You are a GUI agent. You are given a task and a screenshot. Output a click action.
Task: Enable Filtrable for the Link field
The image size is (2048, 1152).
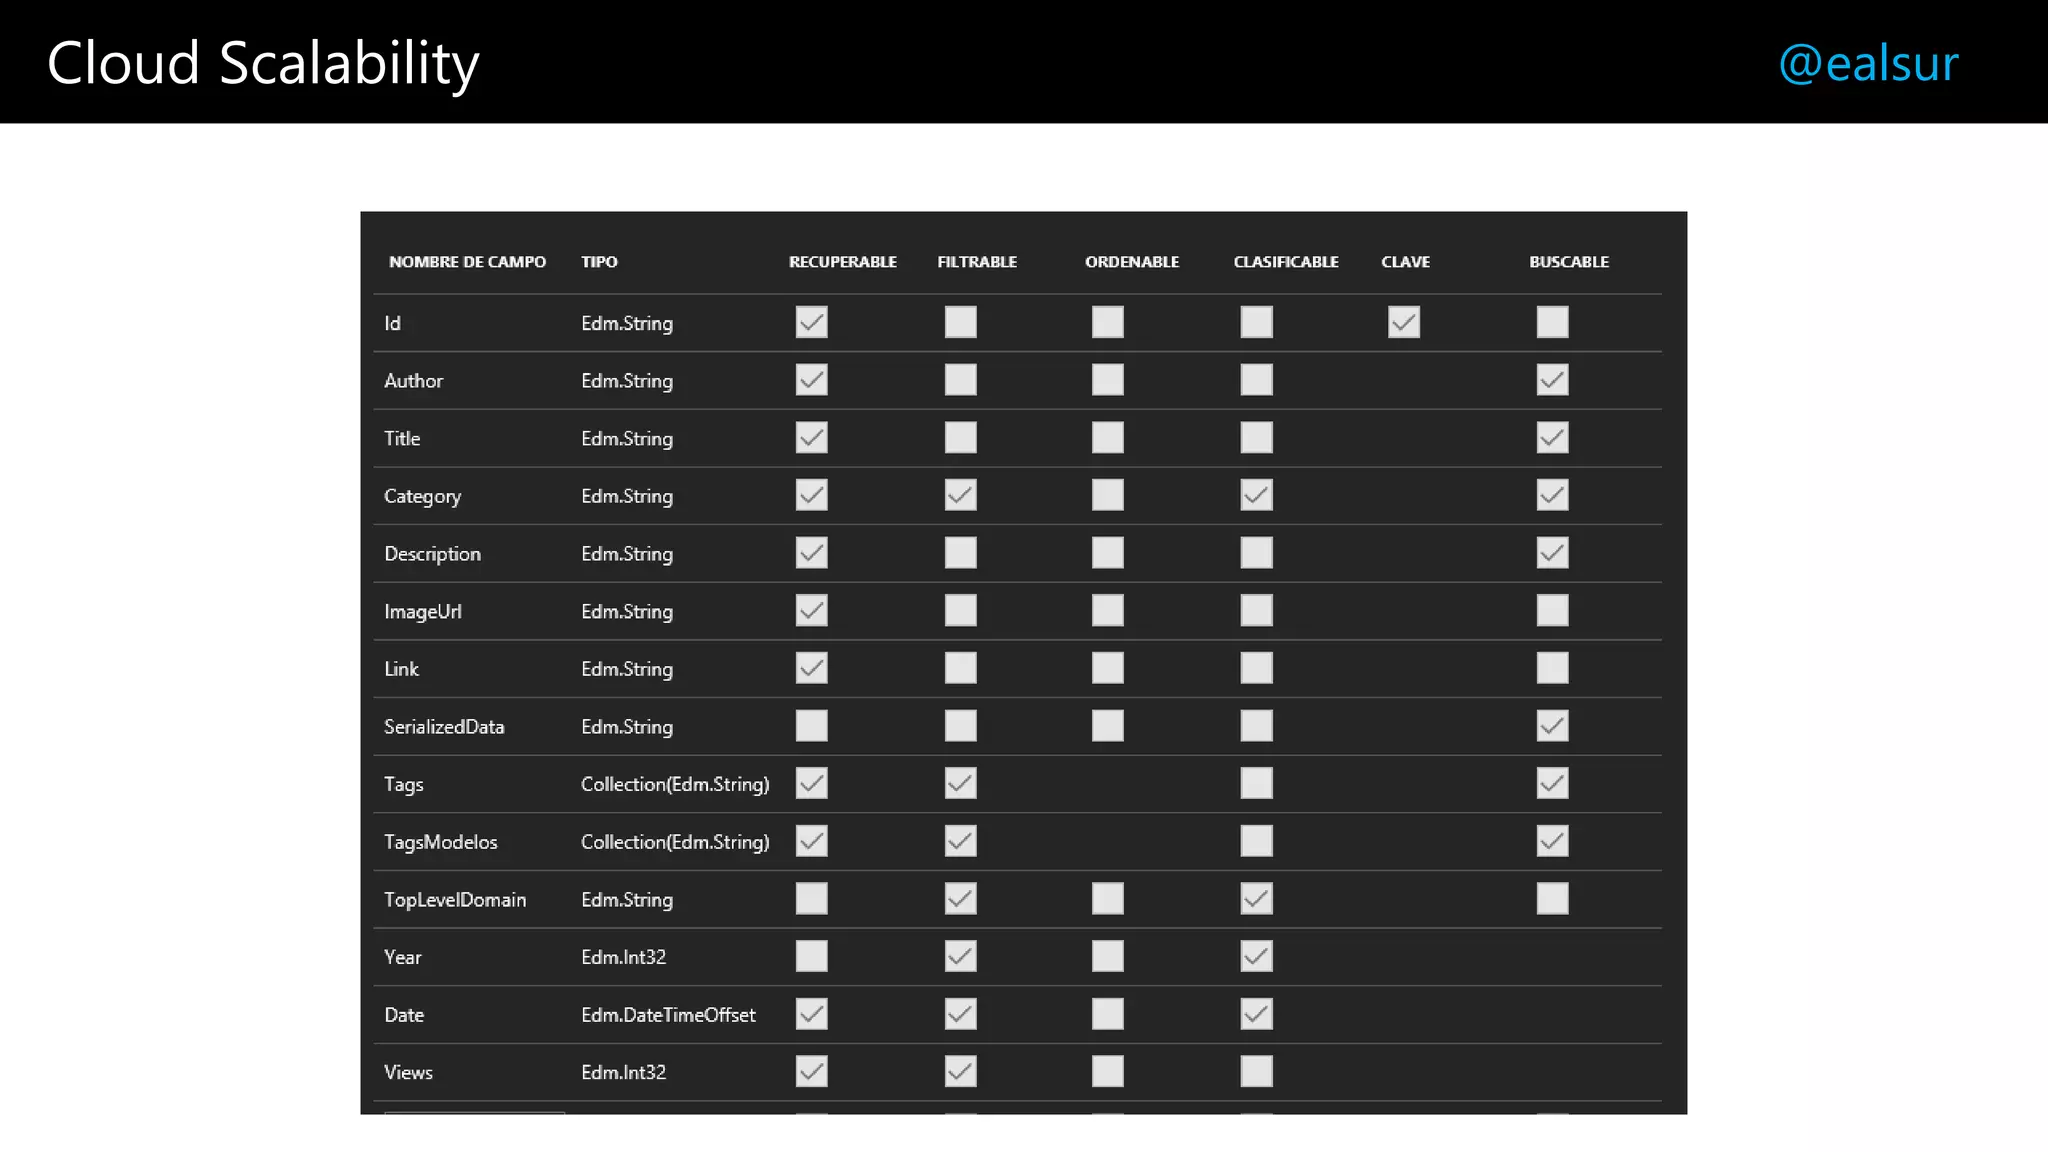click(x=960, y=668)
